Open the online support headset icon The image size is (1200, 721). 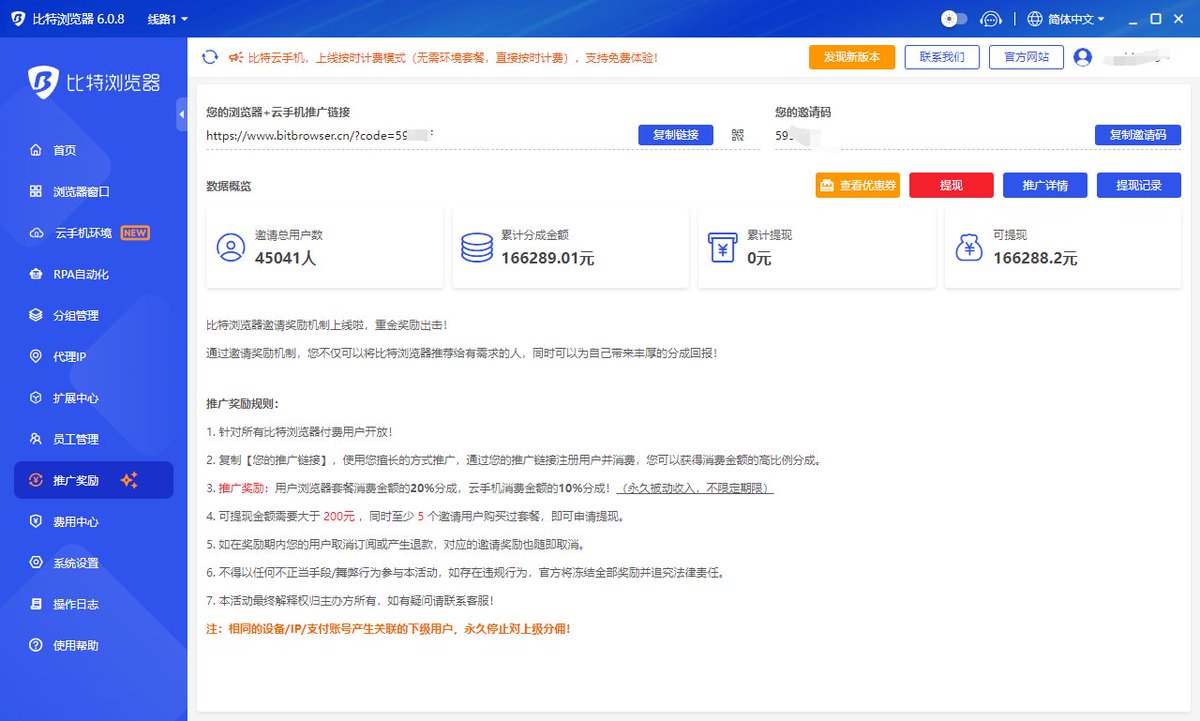tap(991, 18)
